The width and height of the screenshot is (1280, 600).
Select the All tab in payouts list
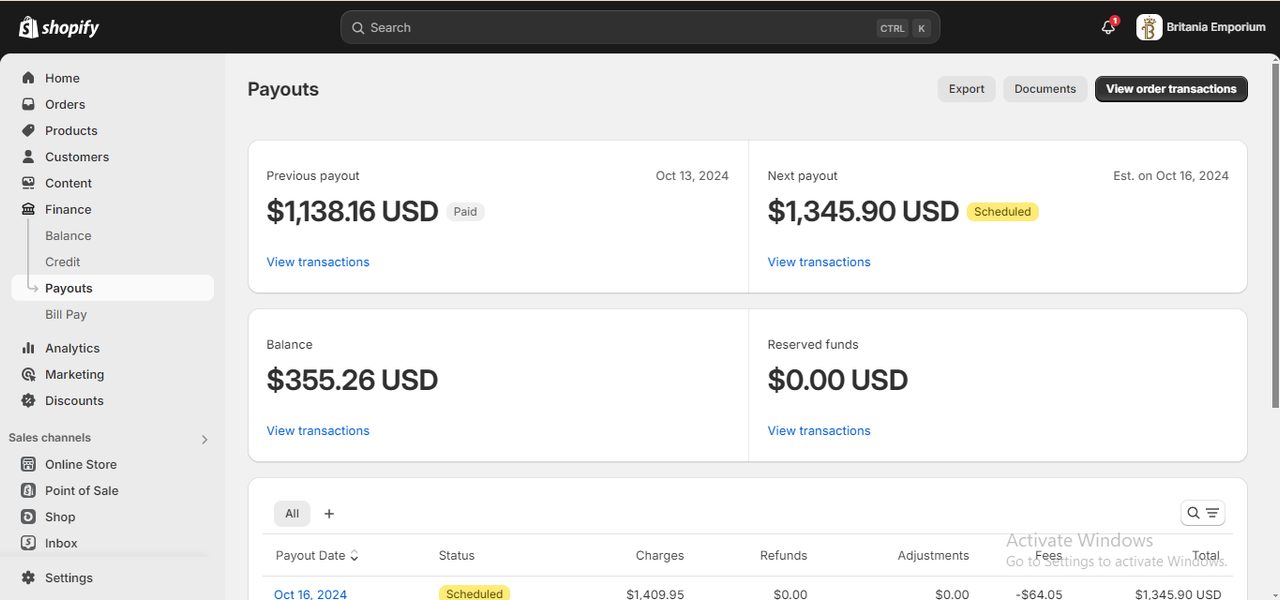click(x=292, y=513)
